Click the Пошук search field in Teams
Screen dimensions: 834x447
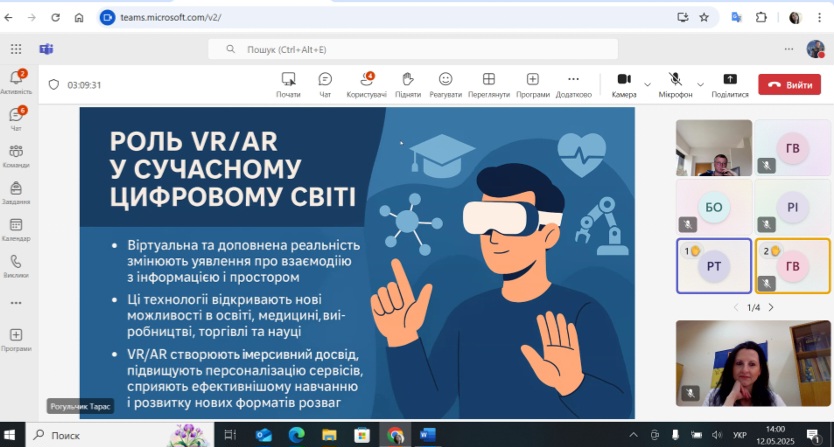[412, 49]
